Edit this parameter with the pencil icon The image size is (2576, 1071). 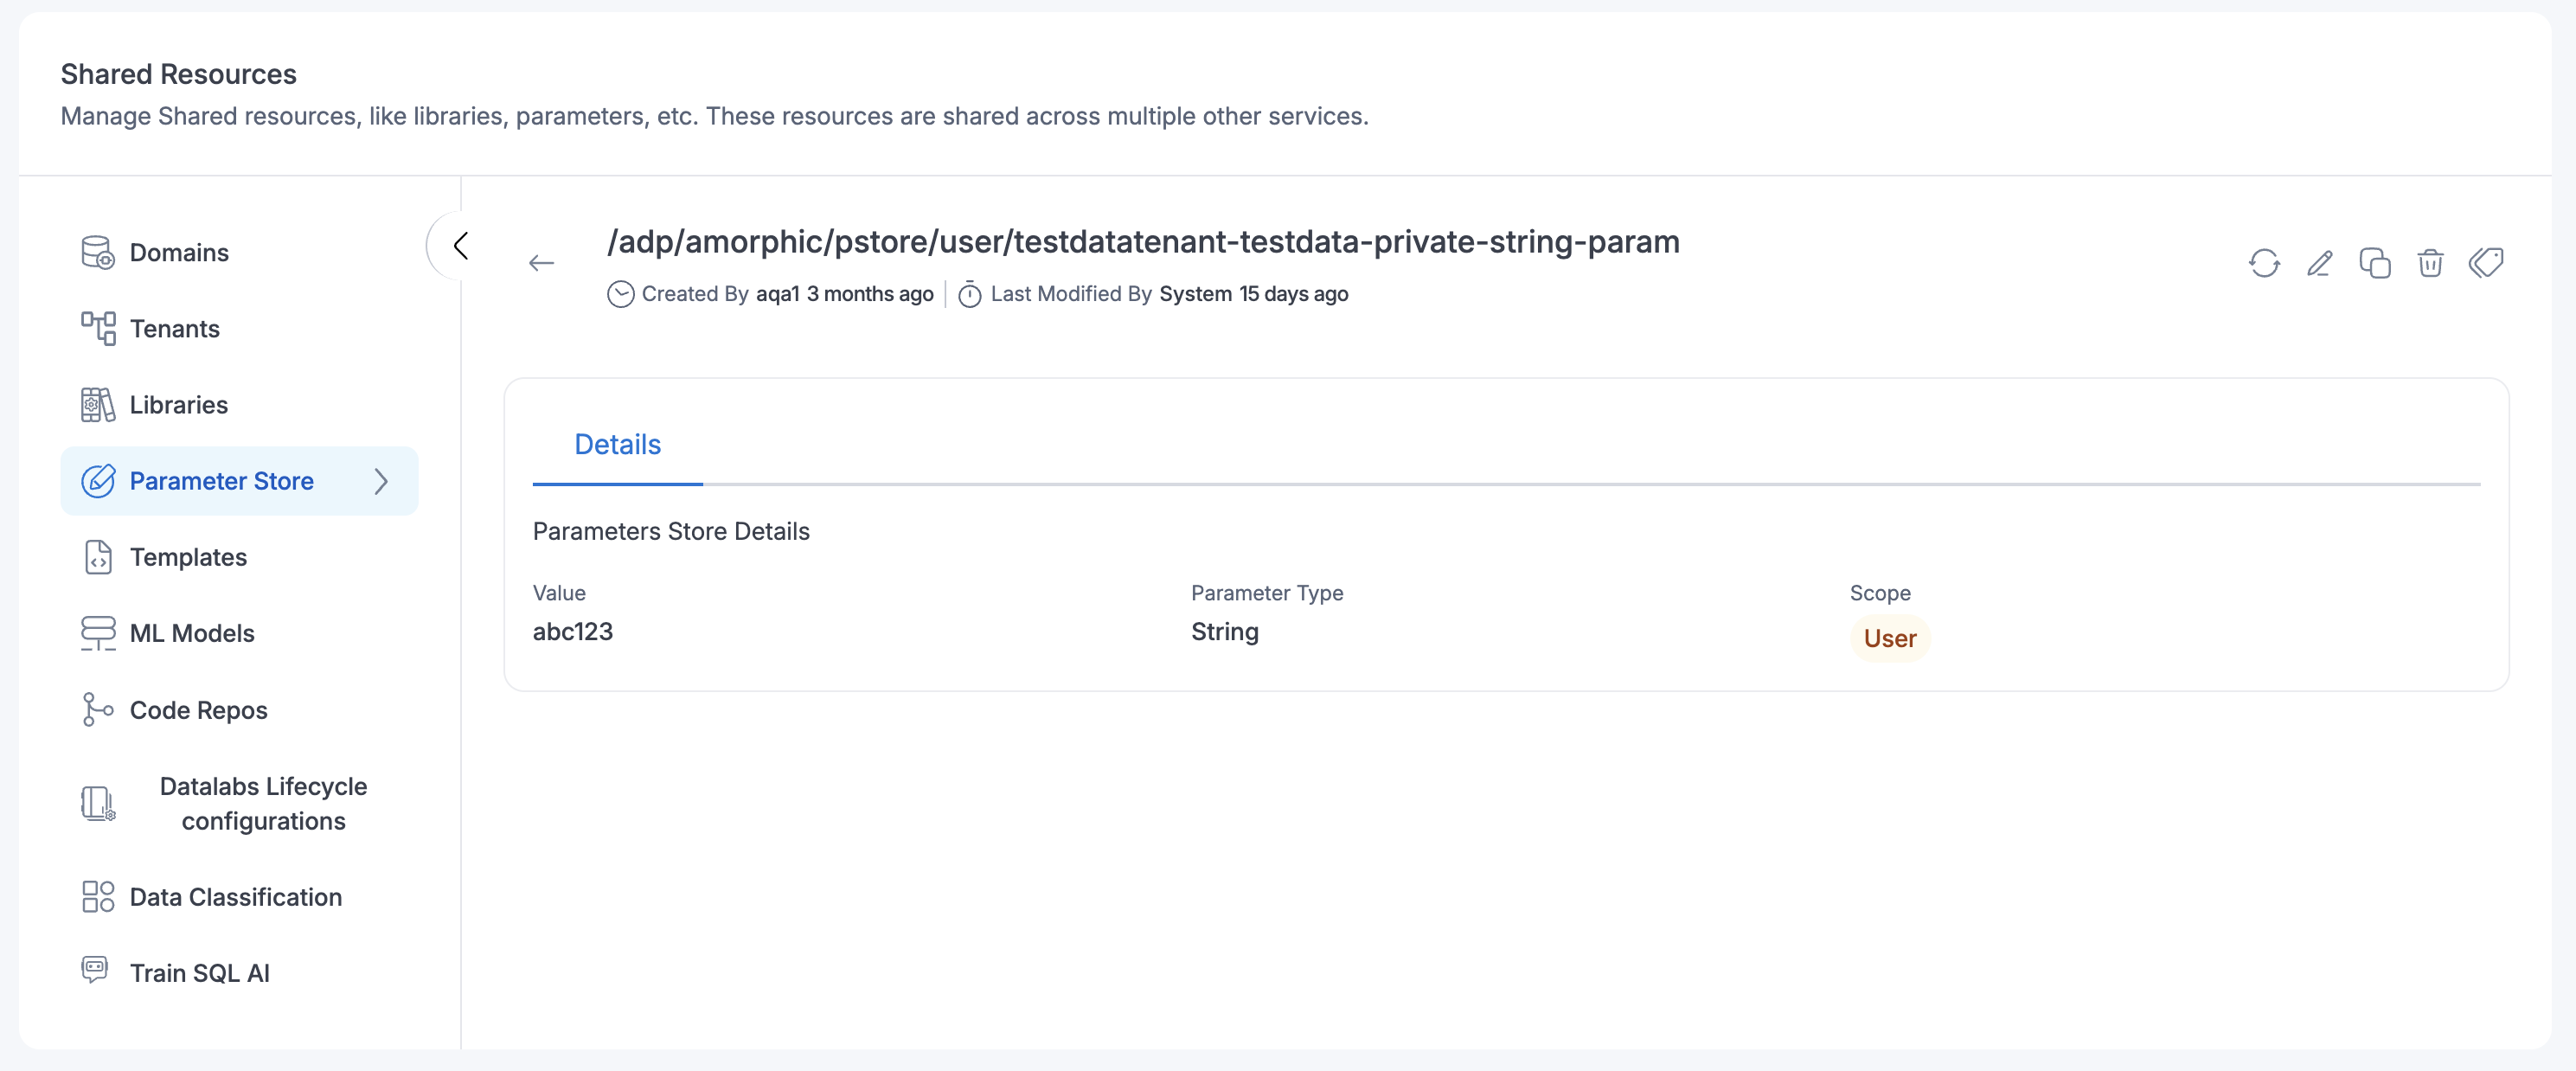tap(2320, 263)
